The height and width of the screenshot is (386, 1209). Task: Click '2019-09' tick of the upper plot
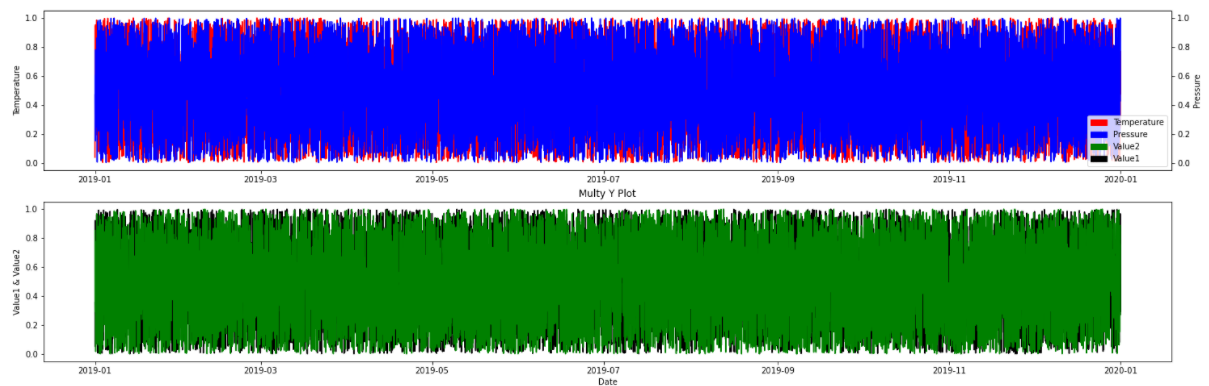(x=777, y=179)
